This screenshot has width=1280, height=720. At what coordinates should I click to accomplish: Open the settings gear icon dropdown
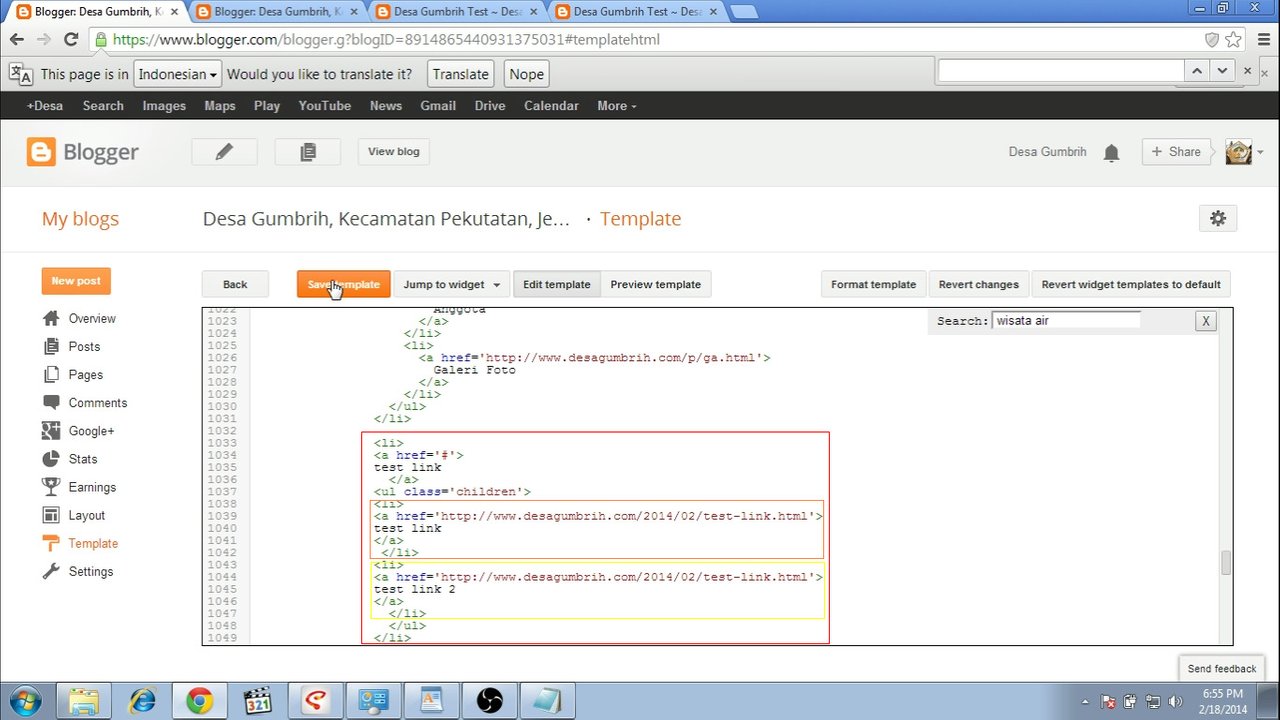point(1217,218)
